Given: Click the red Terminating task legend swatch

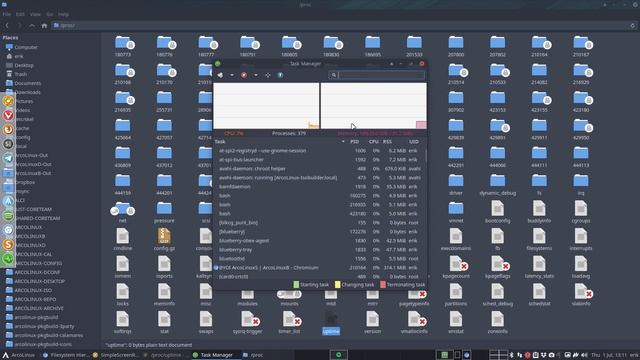Looking at the screenshot, I should coord(383,284).
